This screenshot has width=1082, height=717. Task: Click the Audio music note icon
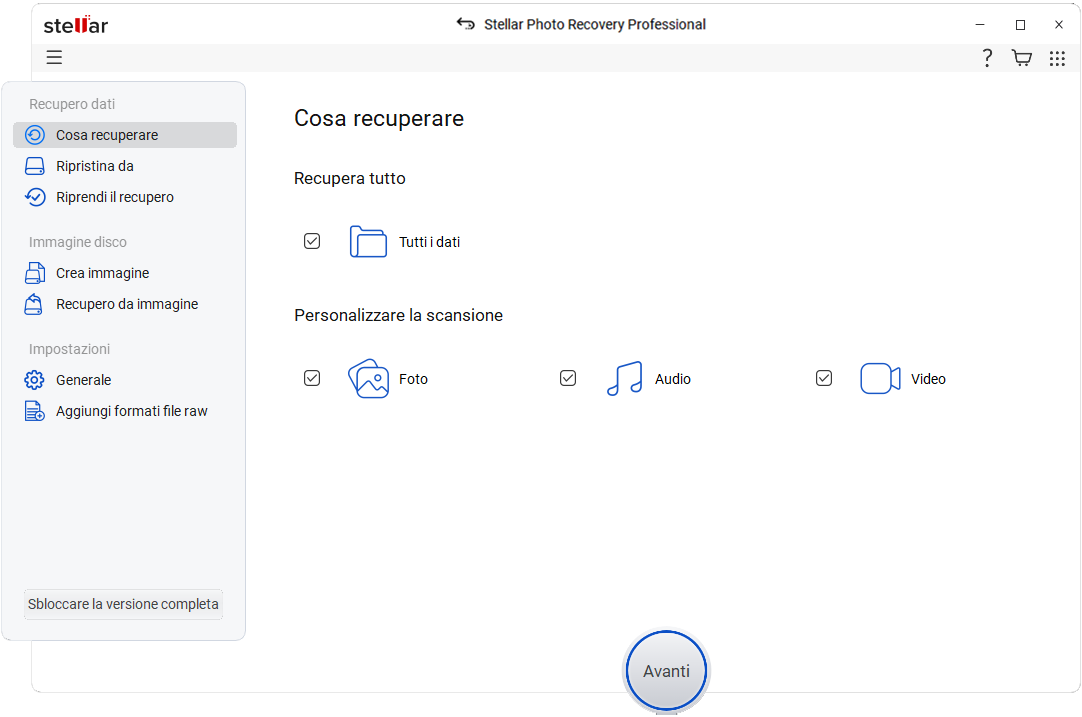[x=624, y=378]
